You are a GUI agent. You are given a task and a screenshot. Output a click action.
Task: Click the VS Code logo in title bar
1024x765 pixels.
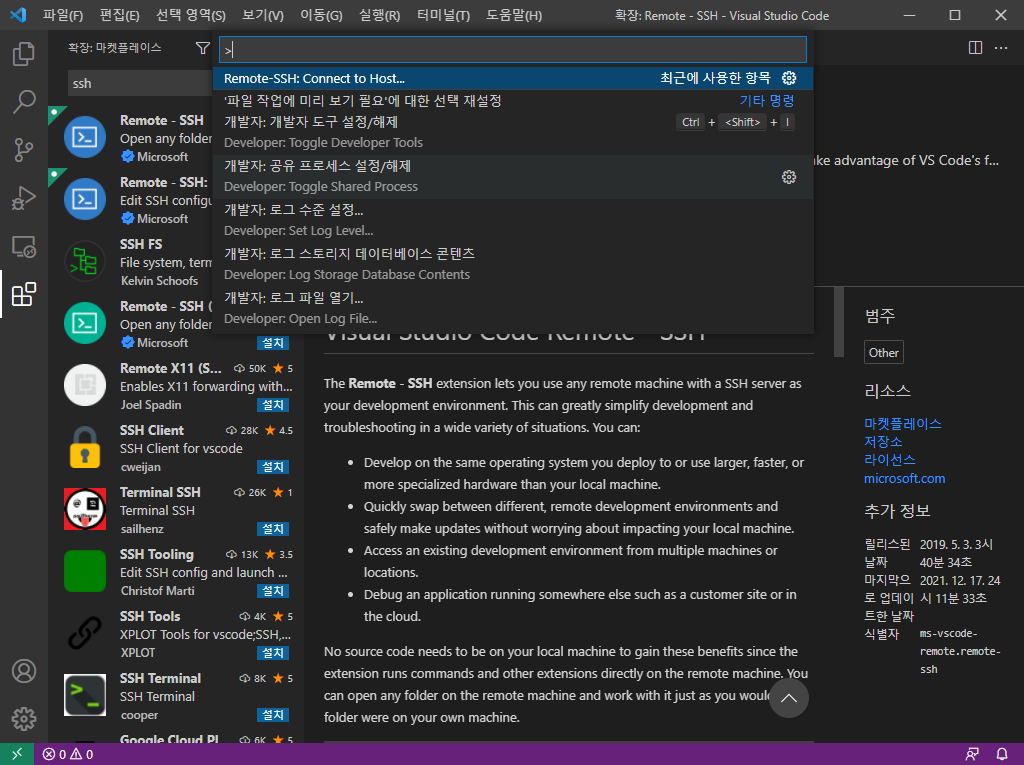[18, 14]
